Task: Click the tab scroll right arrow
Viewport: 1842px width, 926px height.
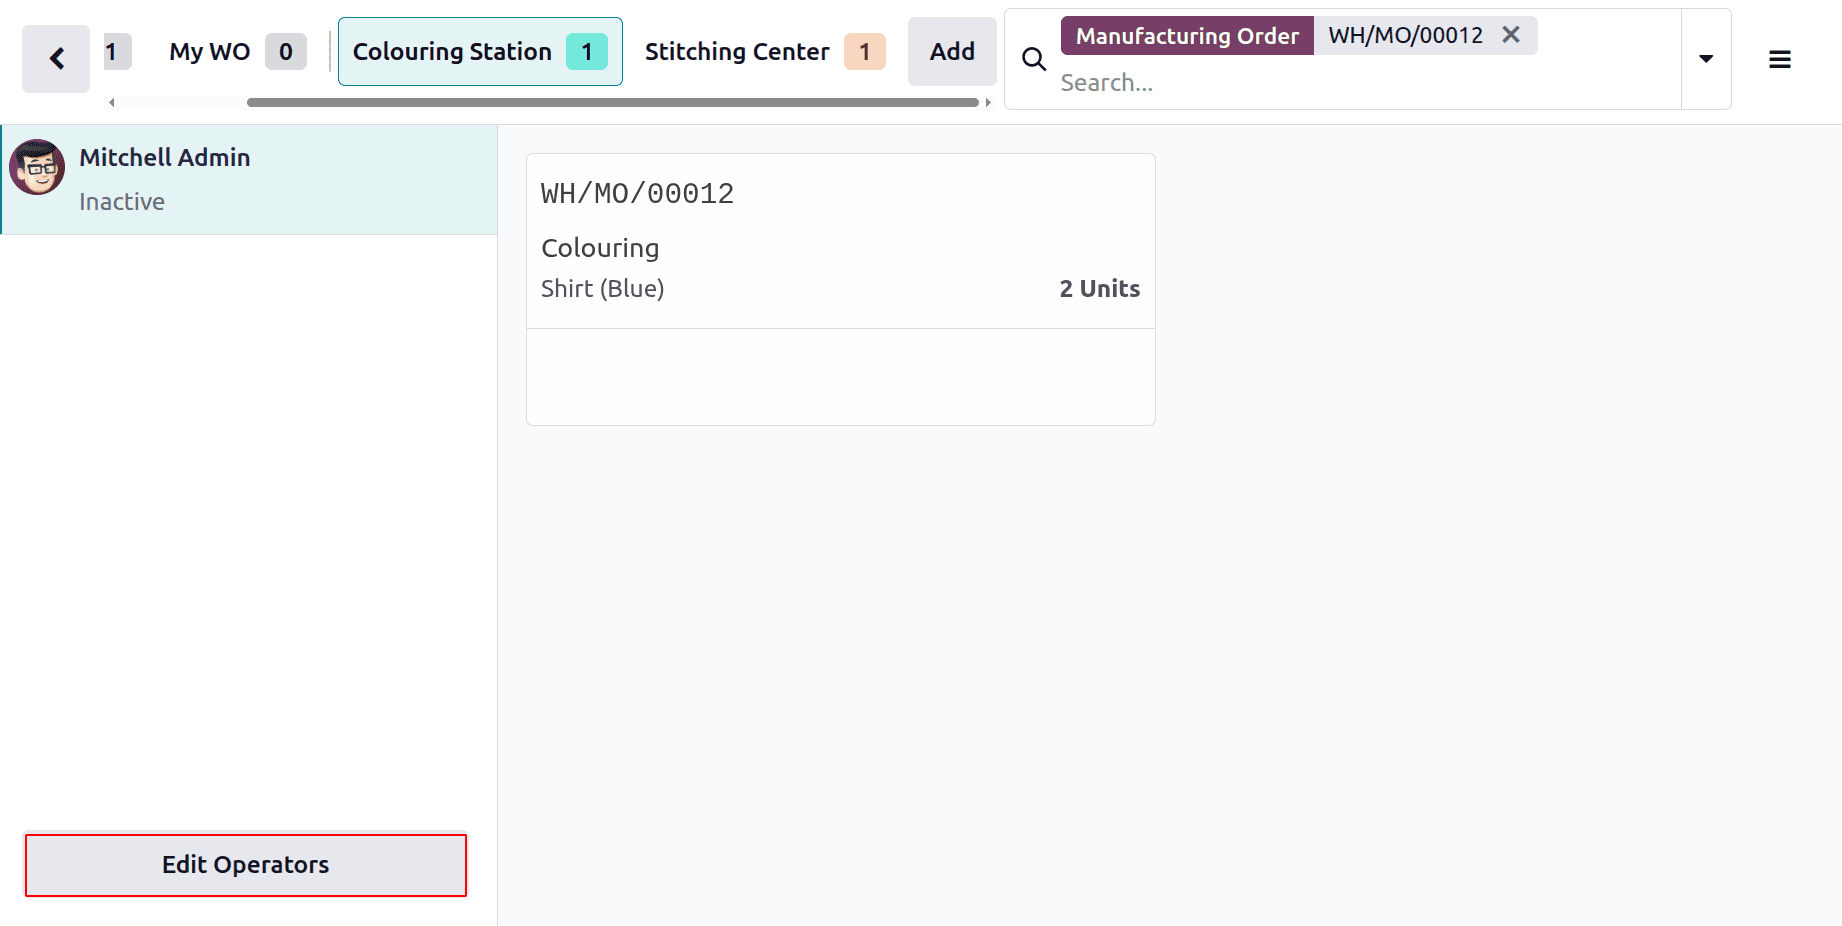Action: tap(988, 102)
